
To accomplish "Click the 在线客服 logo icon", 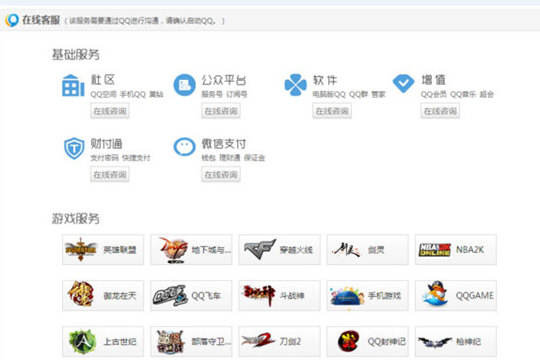I will [12, 20].
